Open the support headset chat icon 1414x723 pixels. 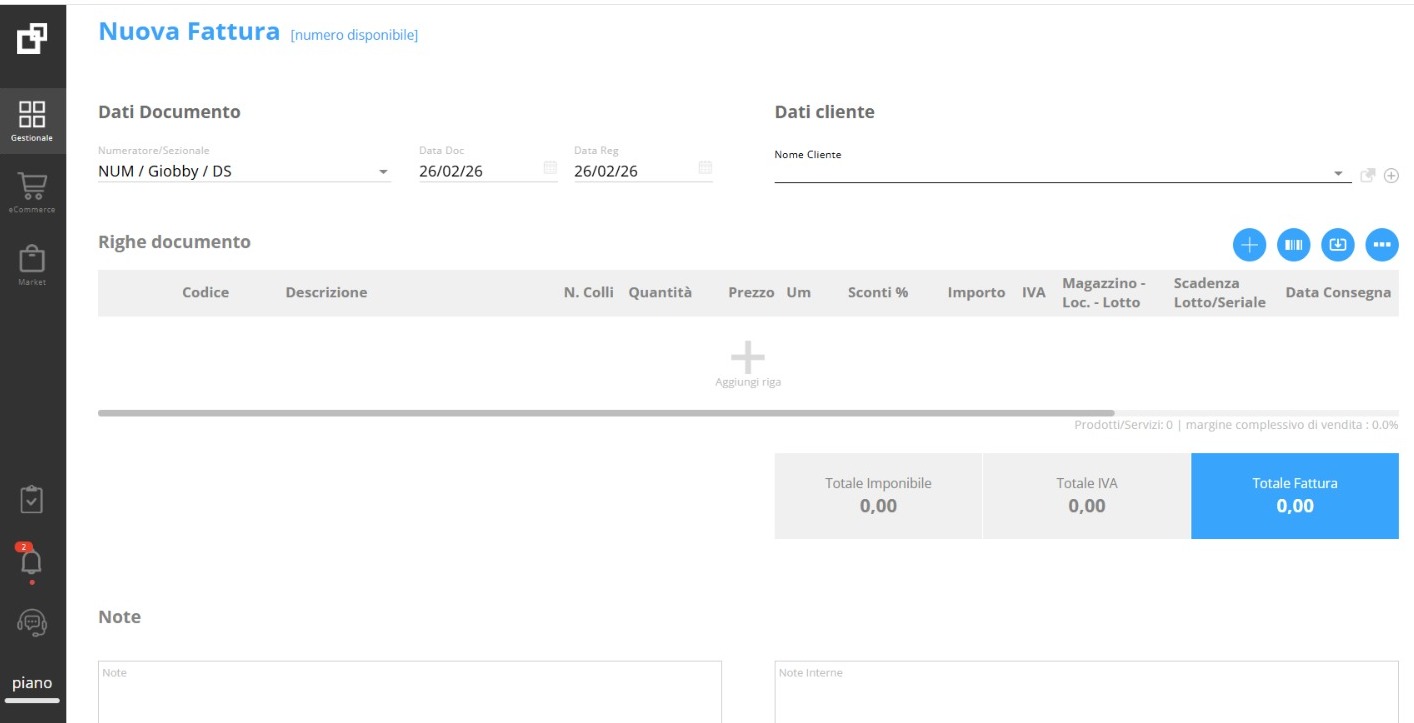pyautogui.click(x=32, y=623)
